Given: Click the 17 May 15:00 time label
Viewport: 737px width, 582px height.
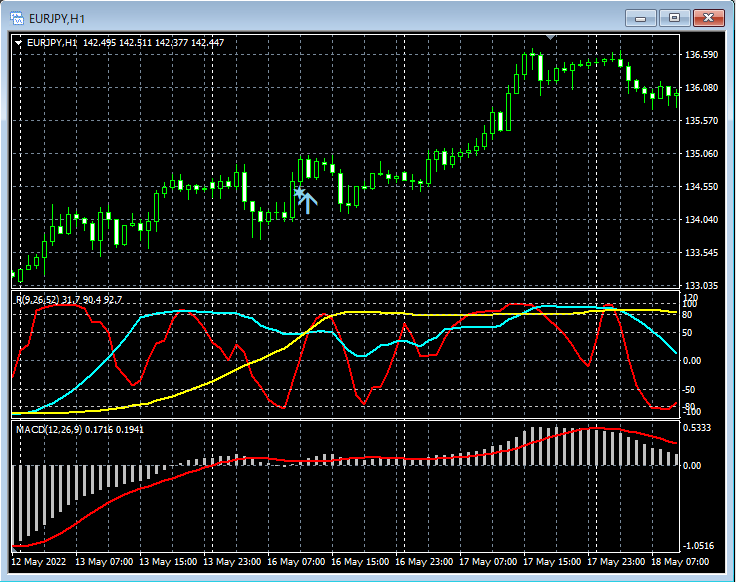Looking at the screenshot, I should point(552,562).
